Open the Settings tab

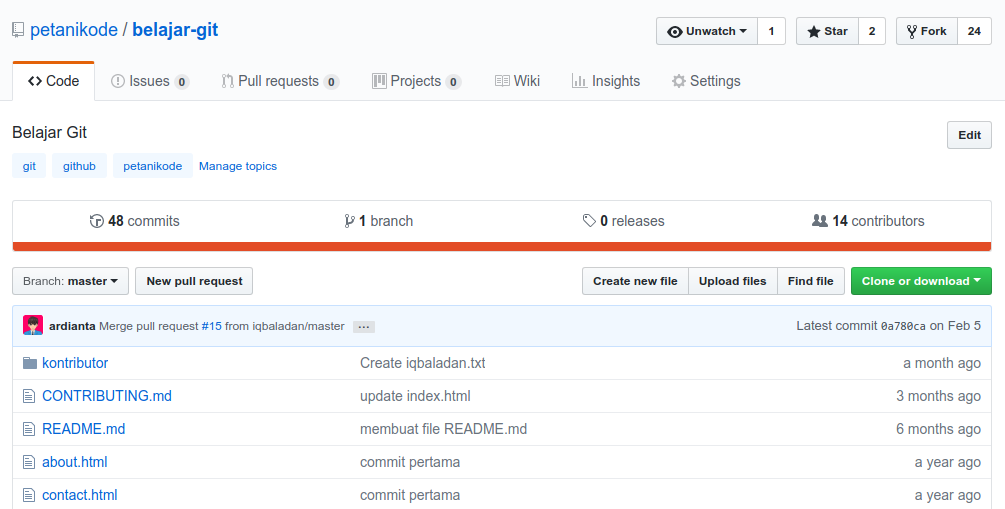706,81
